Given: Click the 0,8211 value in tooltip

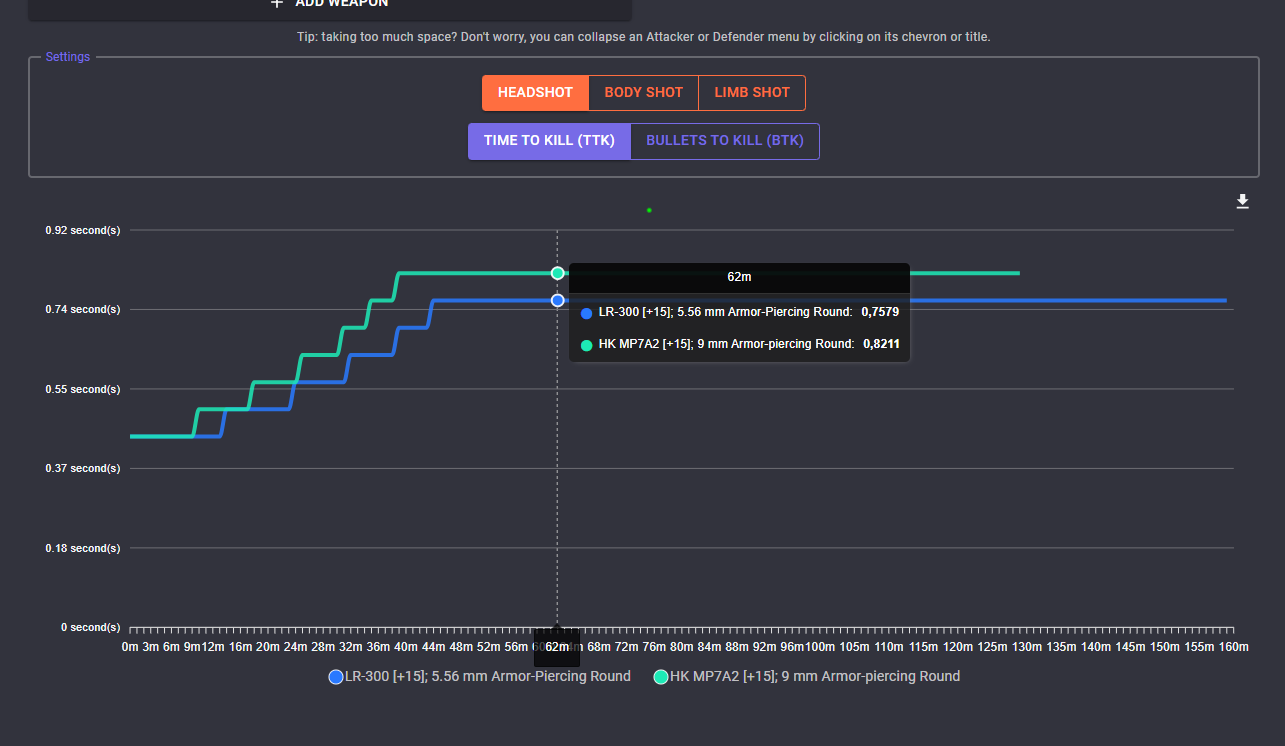Looking at the screenshot, I should click(x=882, y=344).
